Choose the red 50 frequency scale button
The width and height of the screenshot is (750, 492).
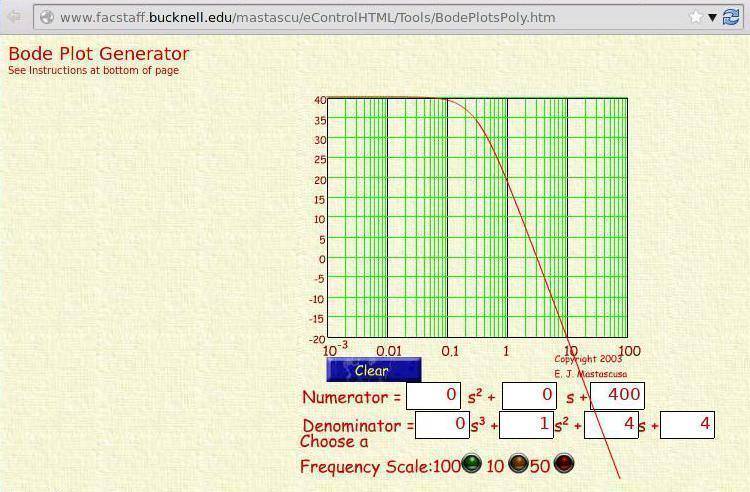(x=564, y=464)
